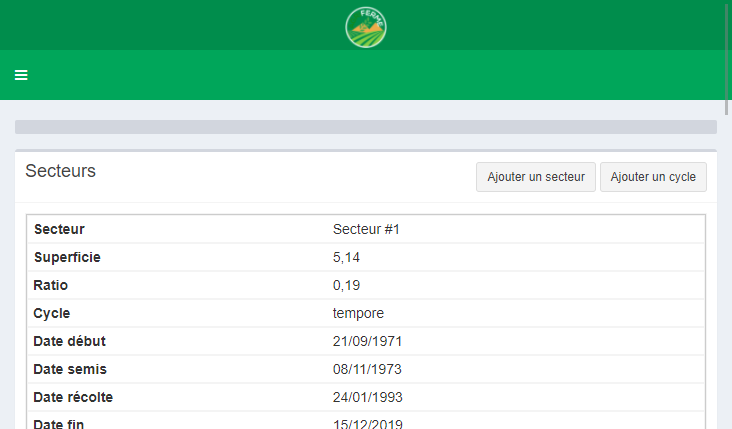Click the Ferme logo in the header
Screen dimensions: 732x429
tap(366, 27)
